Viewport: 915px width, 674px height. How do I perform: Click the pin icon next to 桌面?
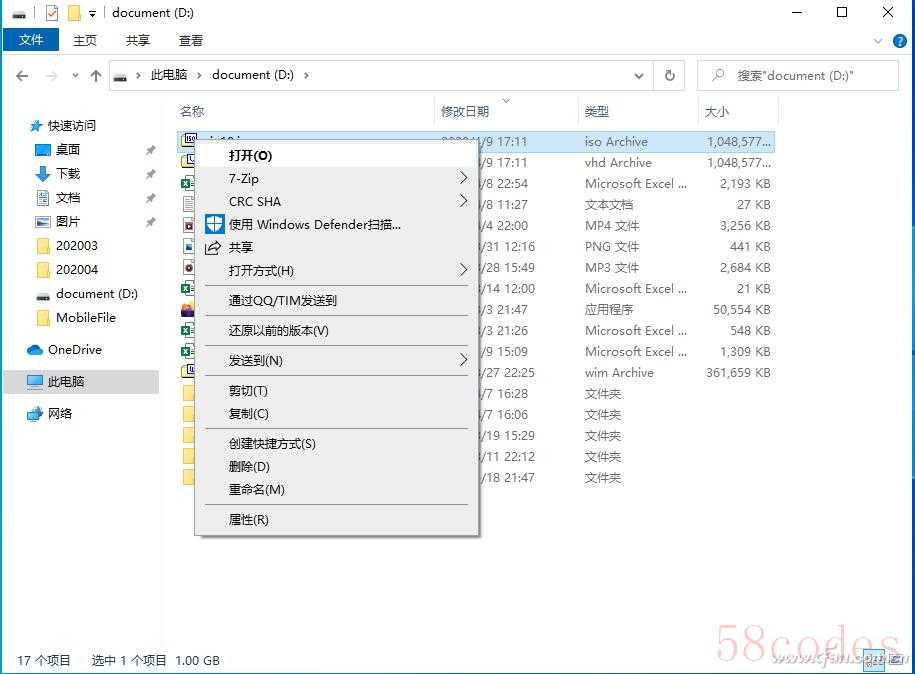(x=151, y=150)
